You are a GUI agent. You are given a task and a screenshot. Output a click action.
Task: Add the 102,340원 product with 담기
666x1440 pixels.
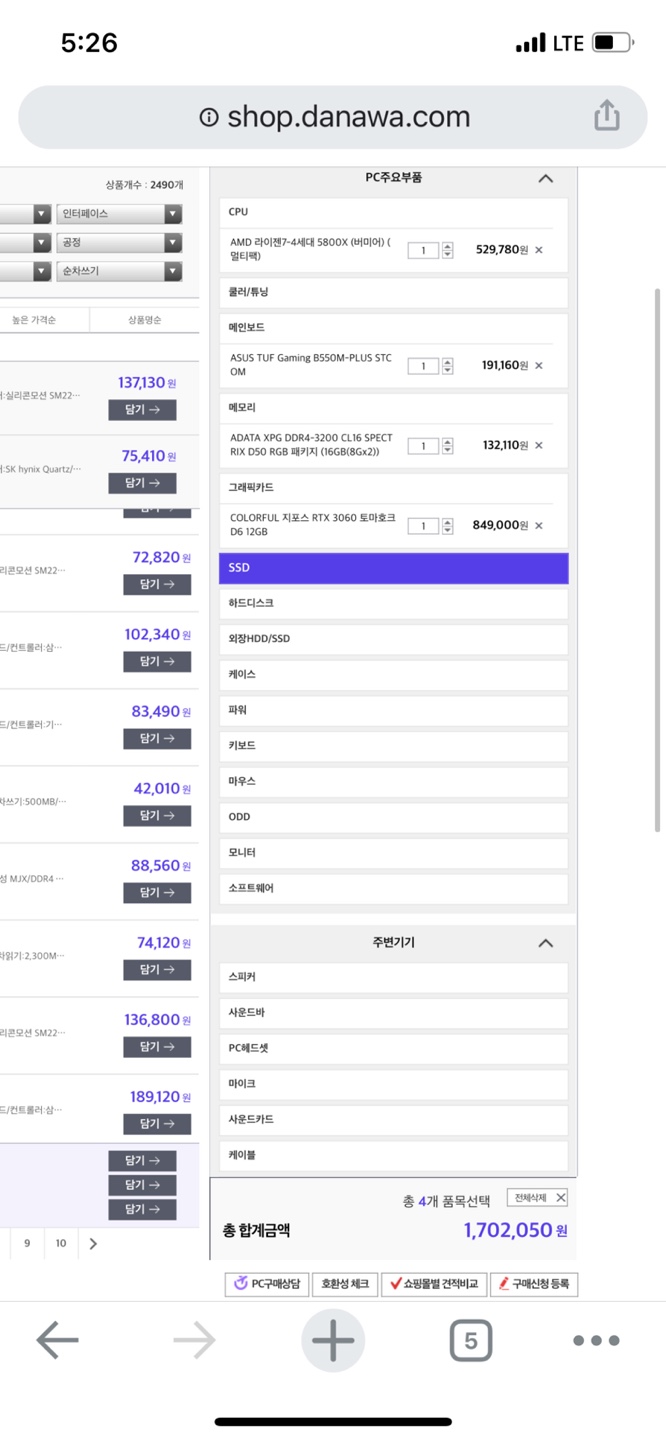[x=157, y=661]
